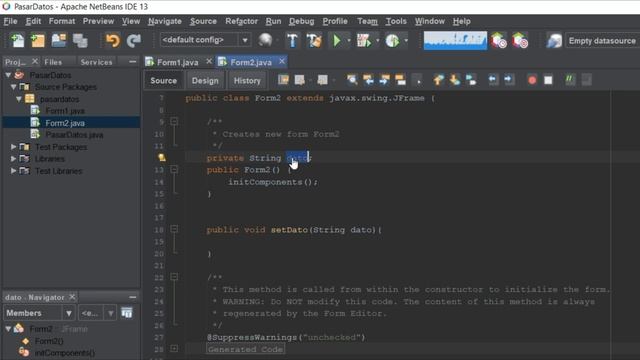The width and height of the screenshot is (640, 360).
Task: Click the memory usage bar to run garbage collection
Action: tap(455, 40)
